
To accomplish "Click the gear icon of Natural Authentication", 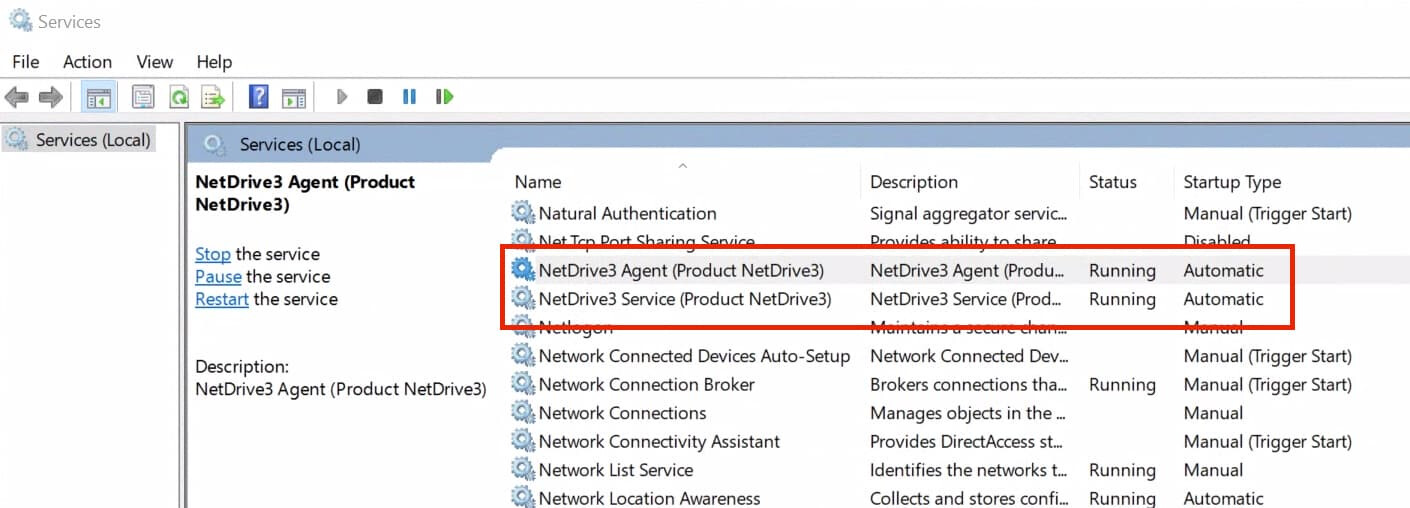I will pyautogui.click(x=523, y=213).
